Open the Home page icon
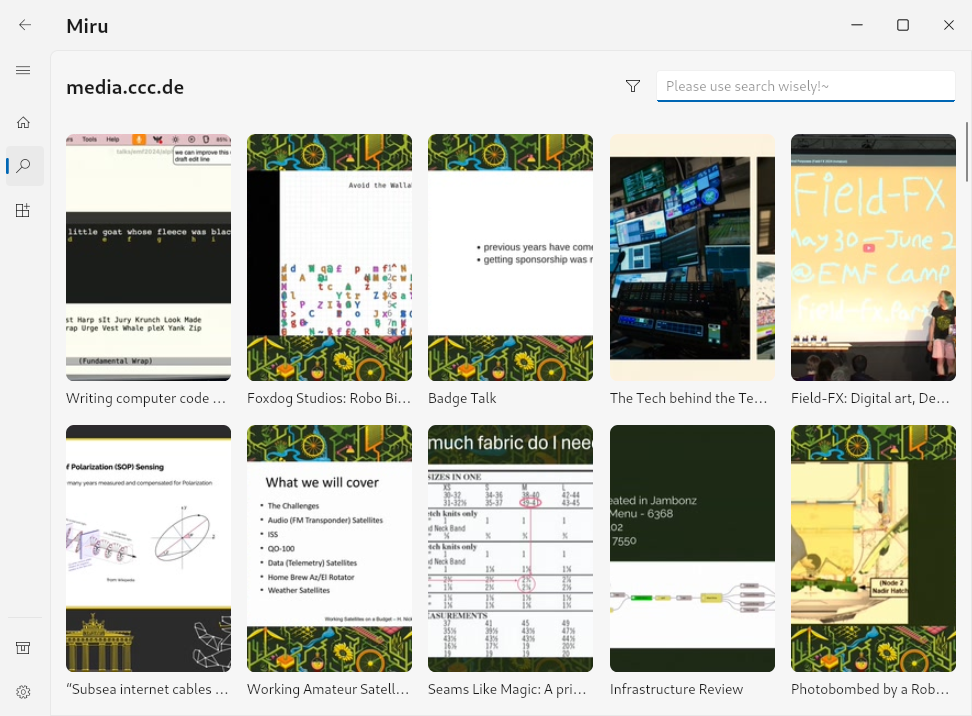This screenshot has height=716, width=972. click(x=23, y=122)
